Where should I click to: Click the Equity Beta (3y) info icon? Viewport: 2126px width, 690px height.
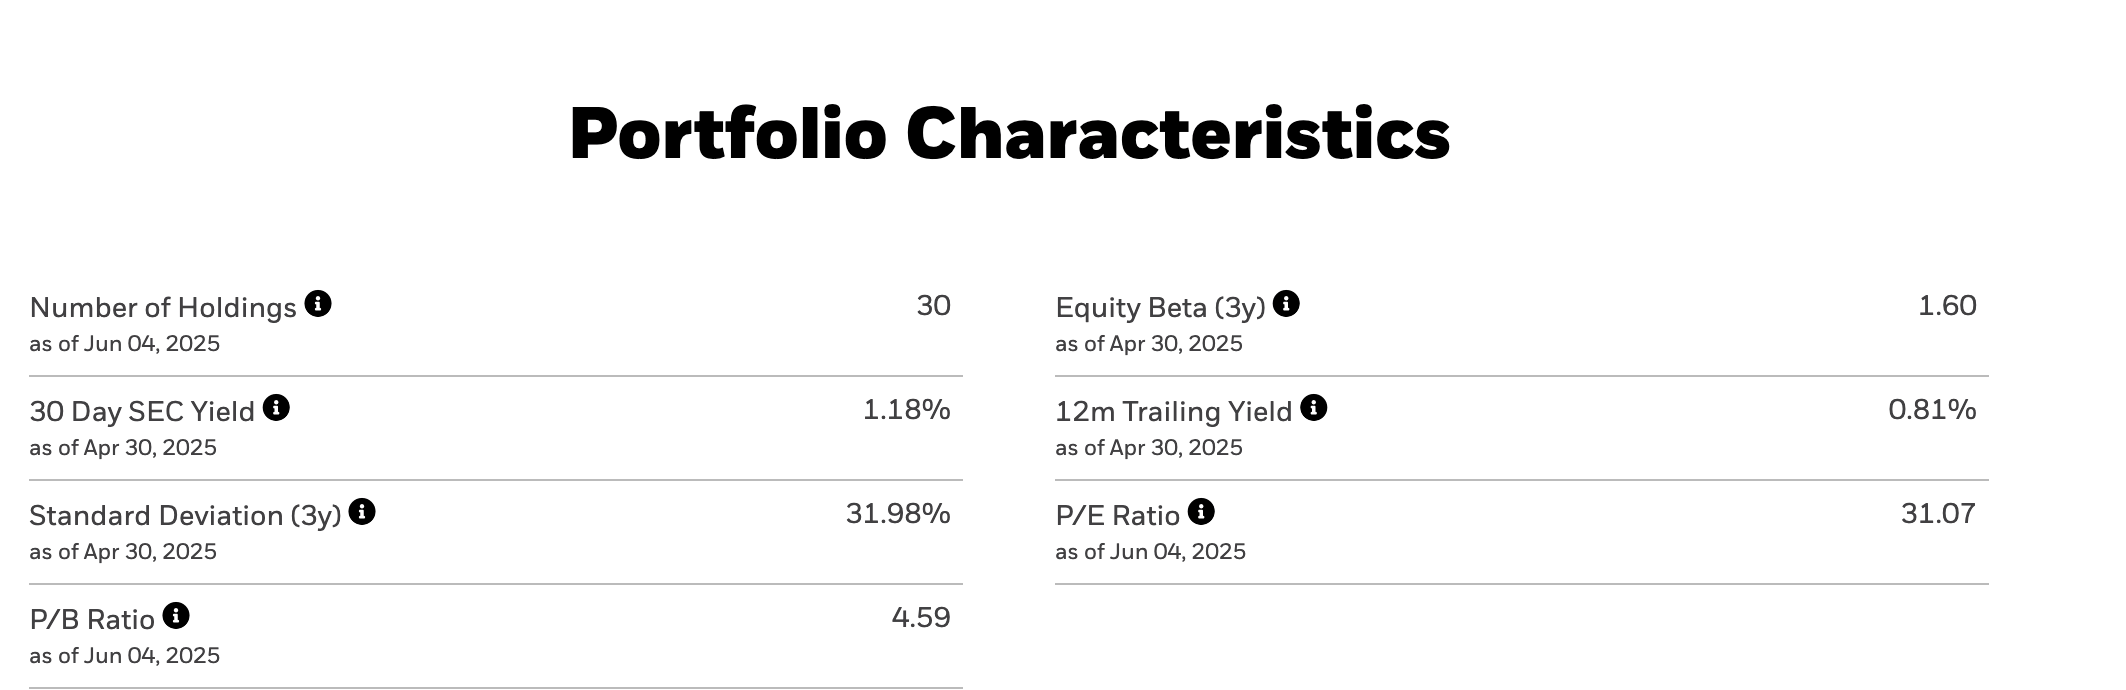pyautogui.click(x=1286, y=303)
